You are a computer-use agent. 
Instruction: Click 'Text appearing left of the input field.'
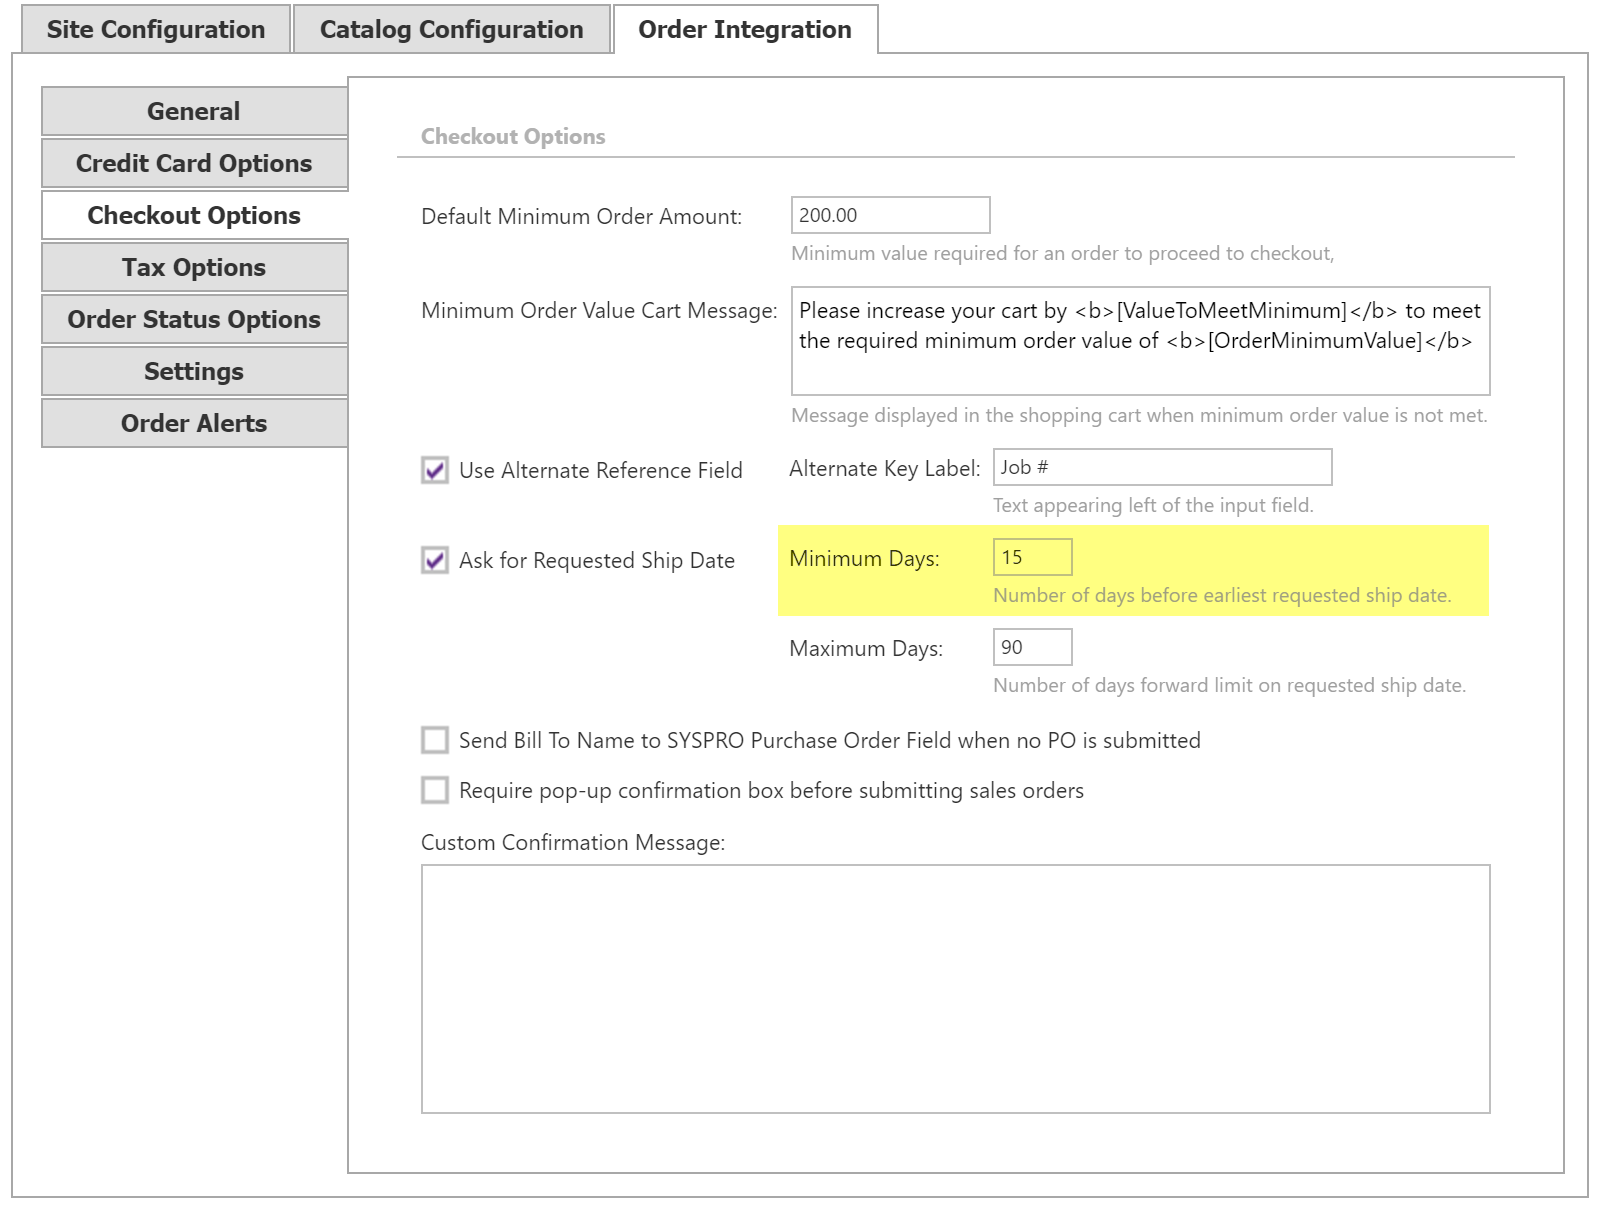(x=1153, y=506)
